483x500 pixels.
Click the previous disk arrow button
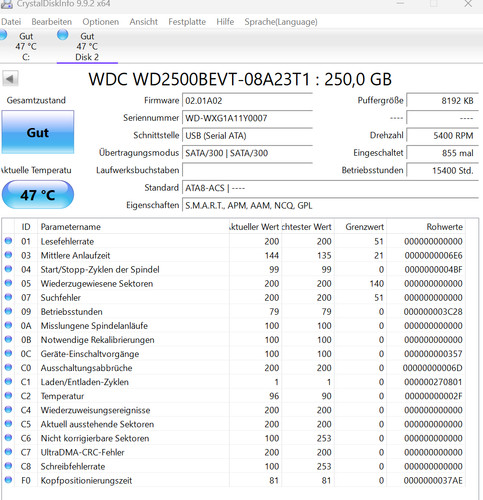coord(10,79)
